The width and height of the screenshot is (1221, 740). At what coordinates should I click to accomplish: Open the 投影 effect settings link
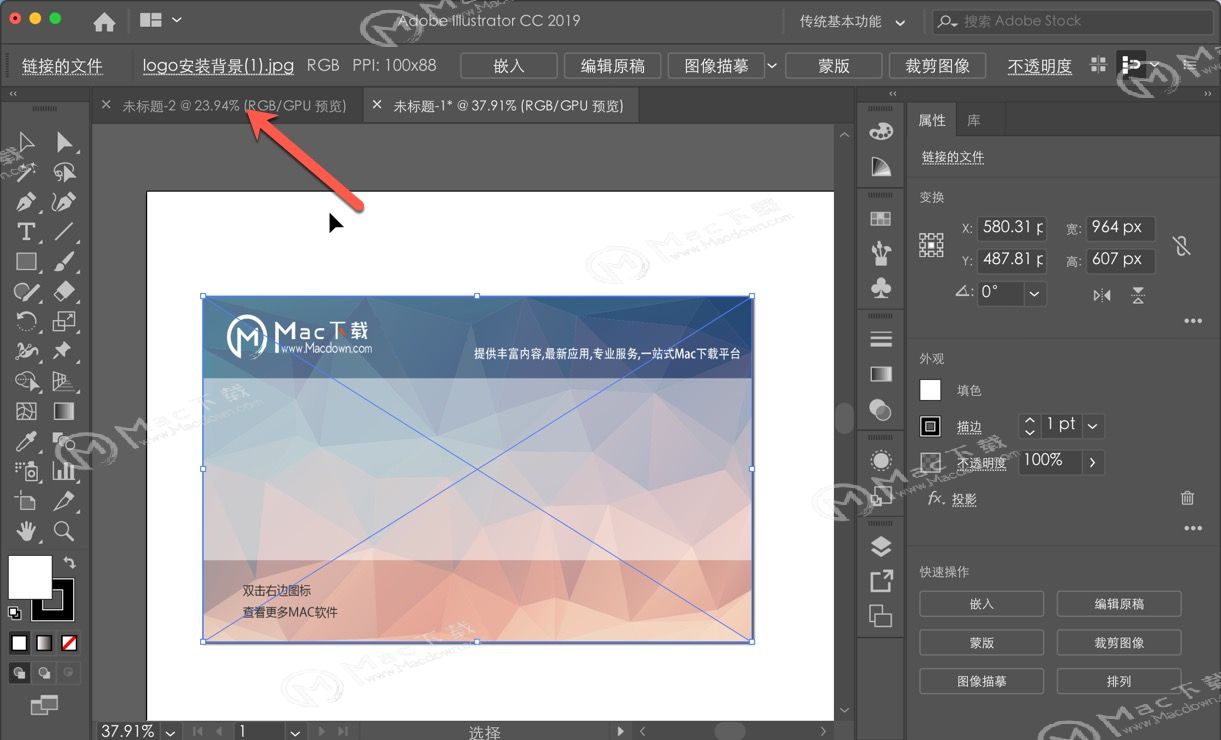[964, 499]
